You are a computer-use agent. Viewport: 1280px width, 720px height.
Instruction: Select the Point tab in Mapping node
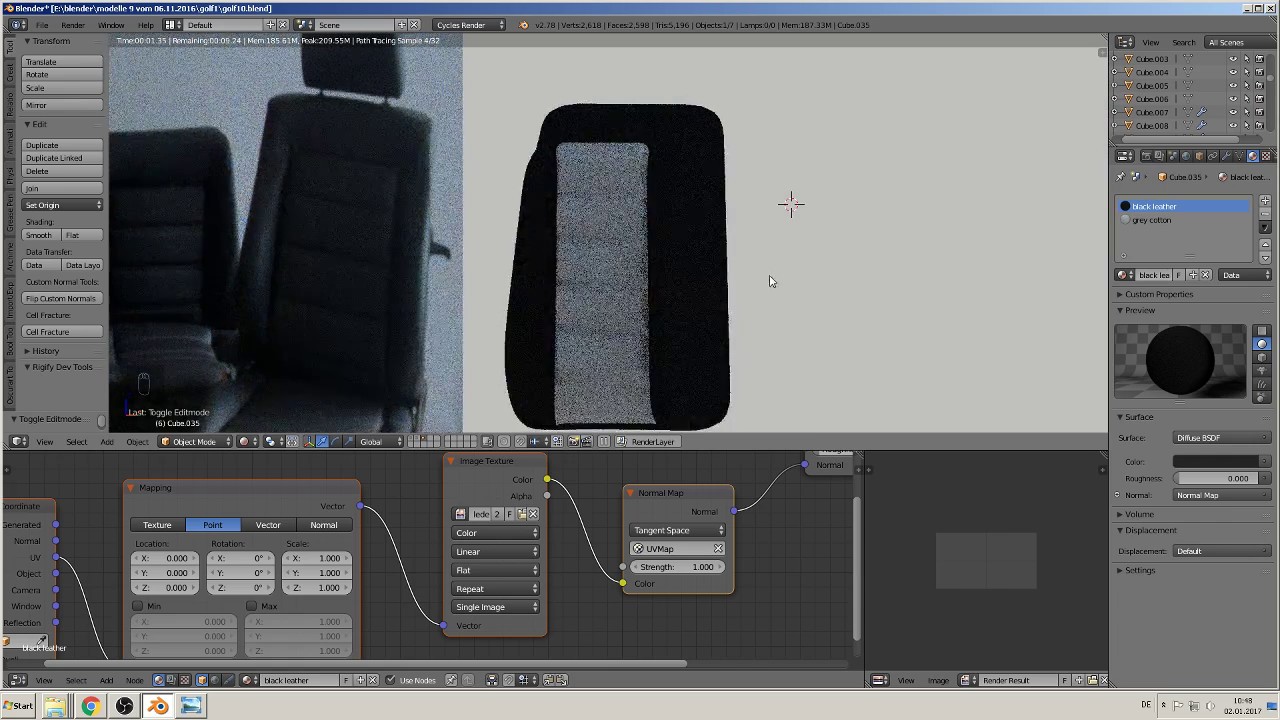(213, 525)
